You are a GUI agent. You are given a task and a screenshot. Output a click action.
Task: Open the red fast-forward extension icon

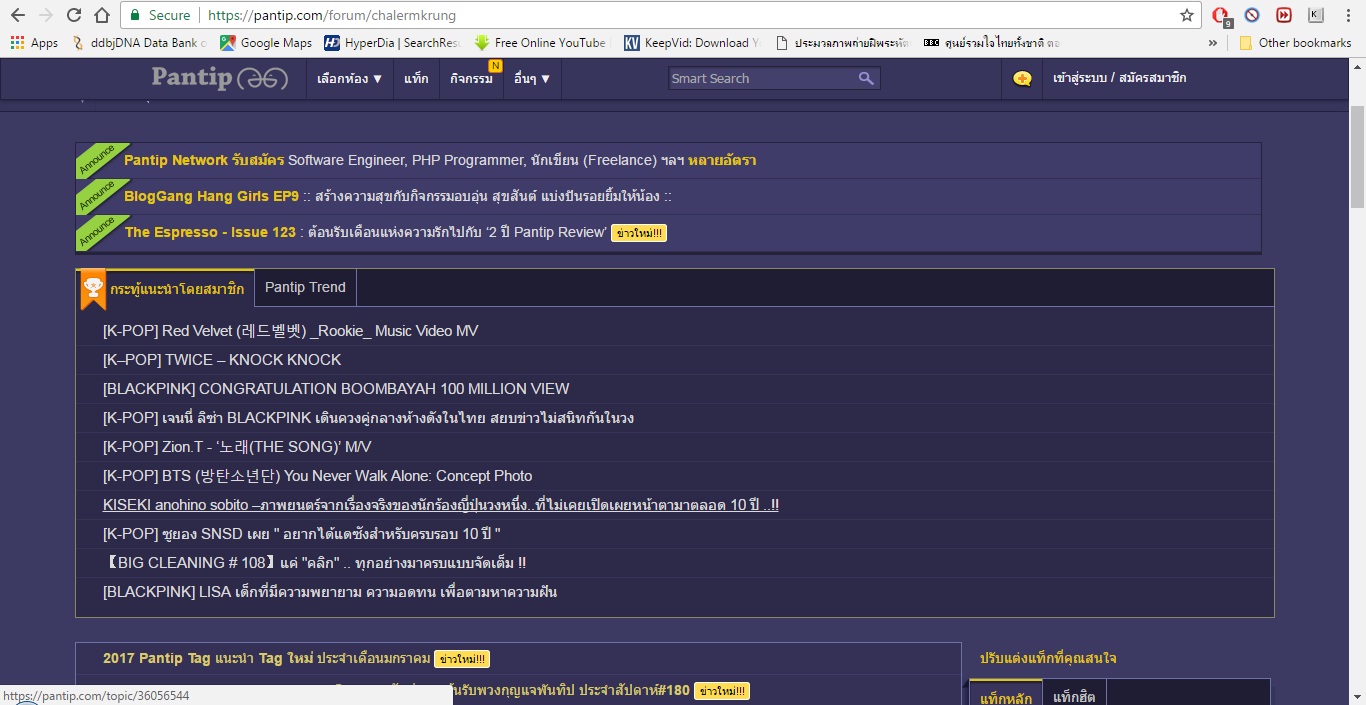(x=1284, y=15)
